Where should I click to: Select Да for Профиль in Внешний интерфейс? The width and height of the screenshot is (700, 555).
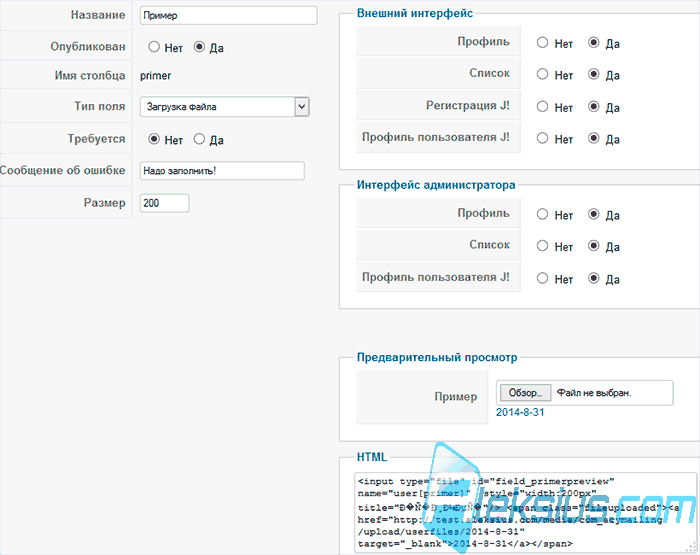tap(593, 42)
